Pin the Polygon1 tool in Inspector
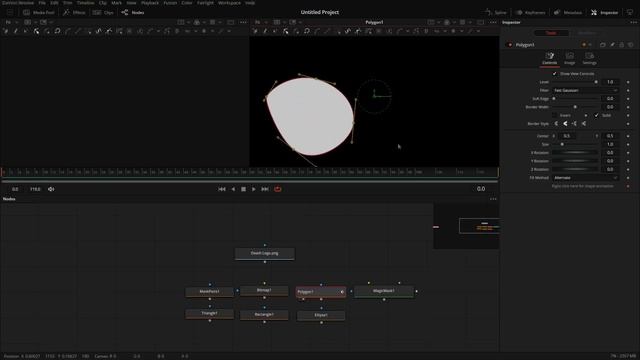The width and height of the screenshot is (640, 360). (612, 45)
